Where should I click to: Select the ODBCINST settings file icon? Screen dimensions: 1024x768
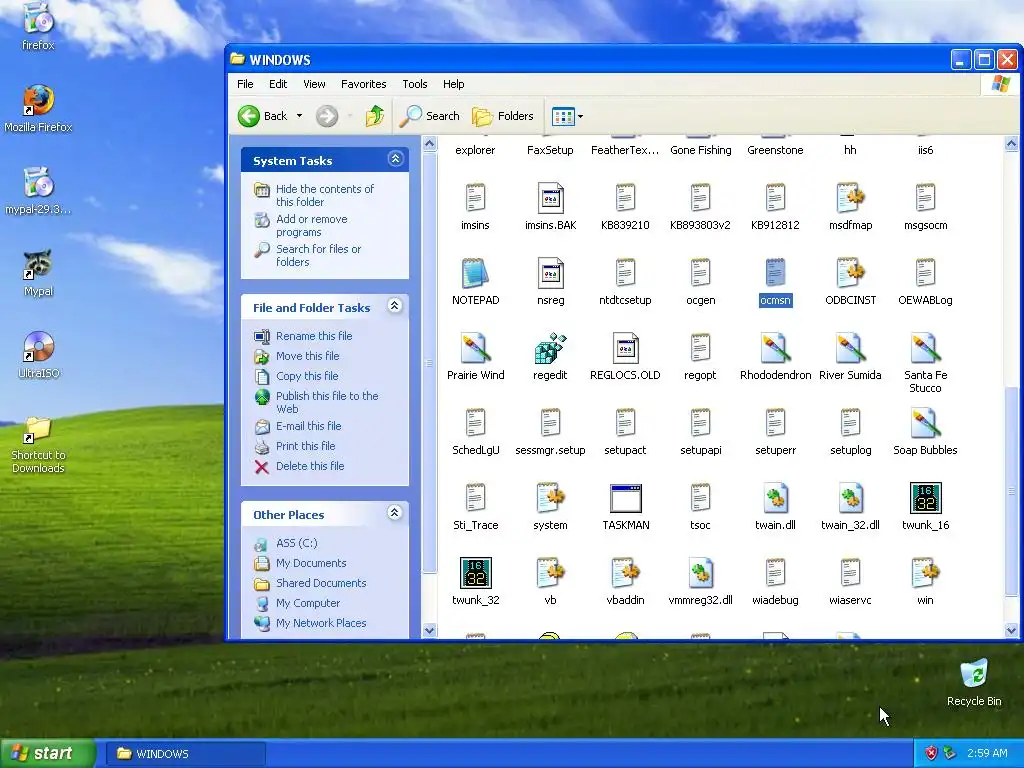pos(850,273)
